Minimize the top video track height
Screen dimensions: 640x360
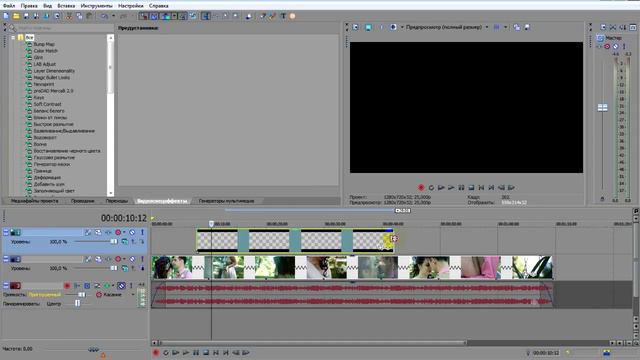[x=6, y=232]
